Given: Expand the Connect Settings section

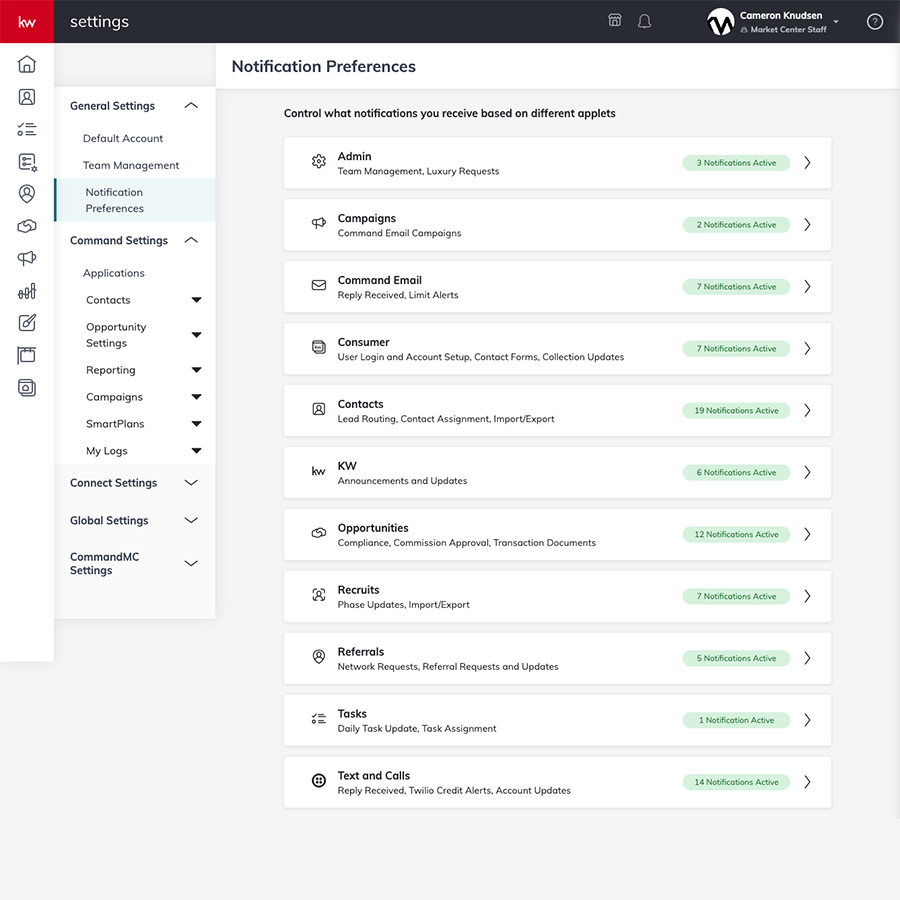Looking at the screenshot, I should click(x=191, y=483).
